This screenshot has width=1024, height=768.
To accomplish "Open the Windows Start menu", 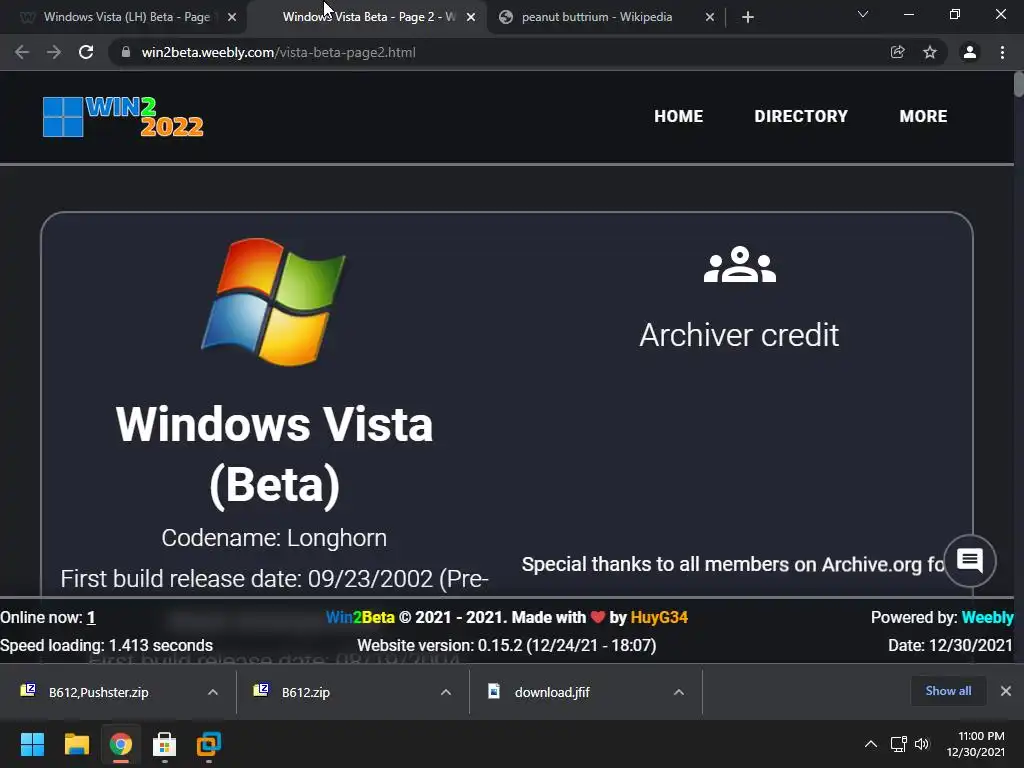I will 32,744.
